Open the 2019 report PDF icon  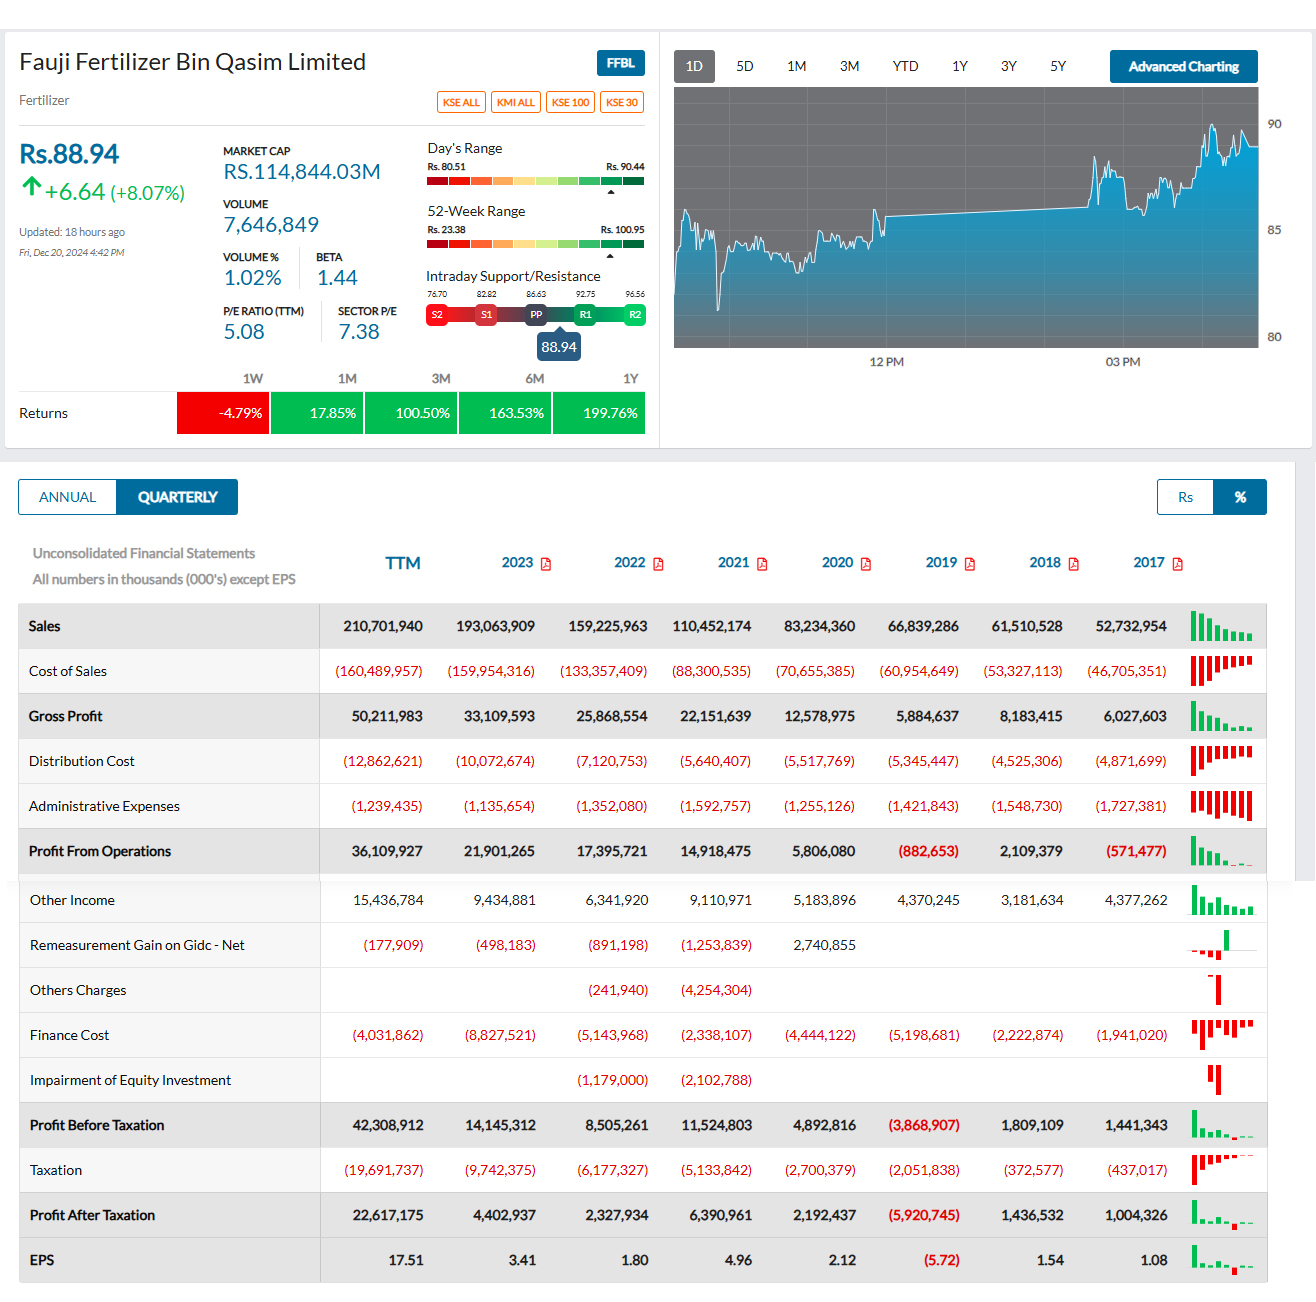click(x=970, y=564)
